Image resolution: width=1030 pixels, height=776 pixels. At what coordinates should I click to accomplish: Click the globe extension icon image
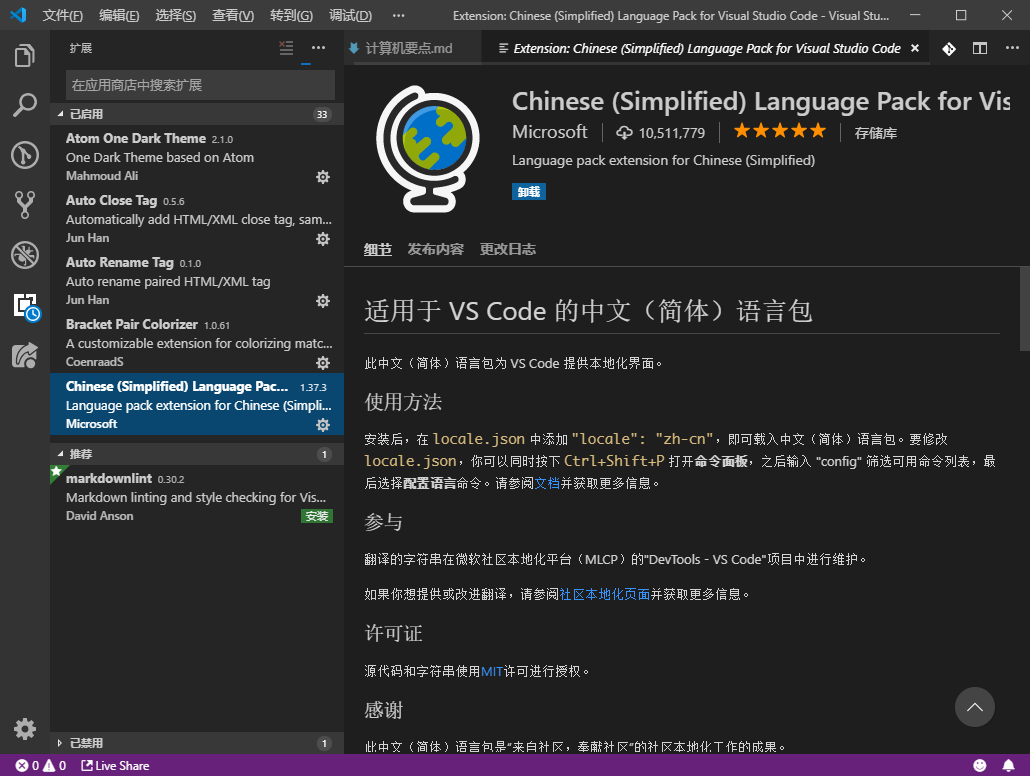click(428, 148)
